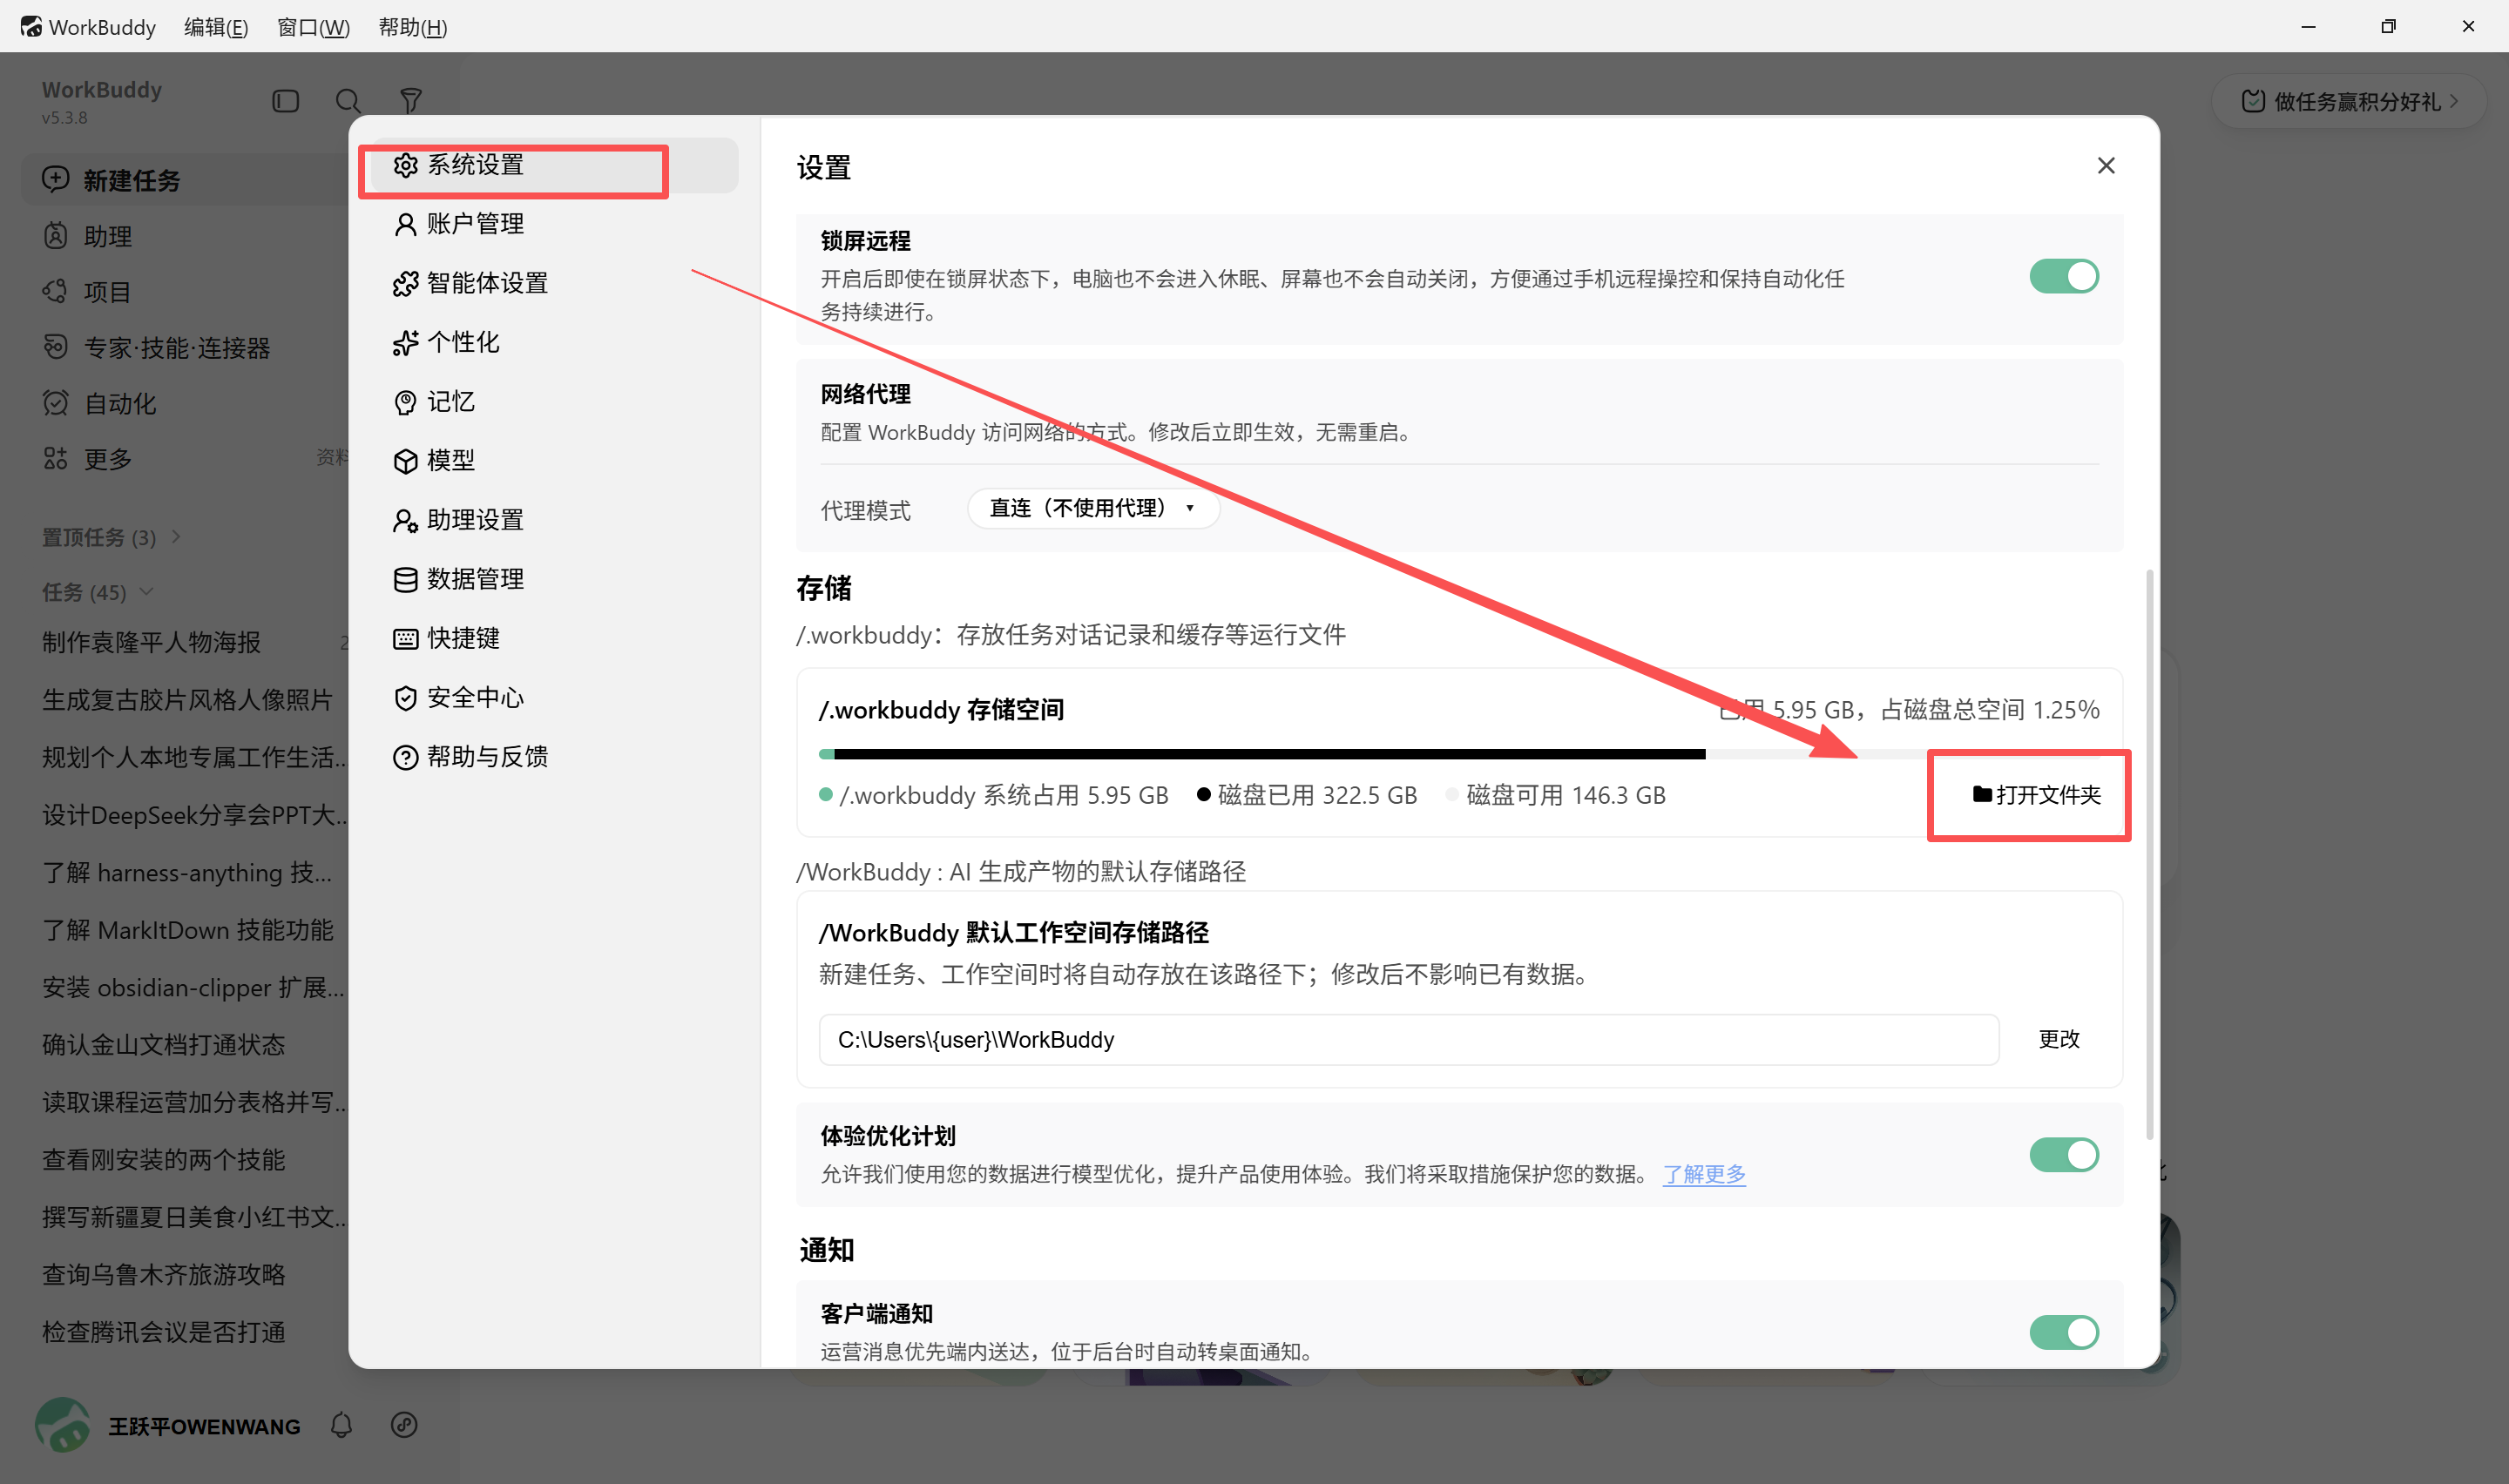Open task 了解 harness-anything 技...
2509x1484 pixels.
point(187,873)
